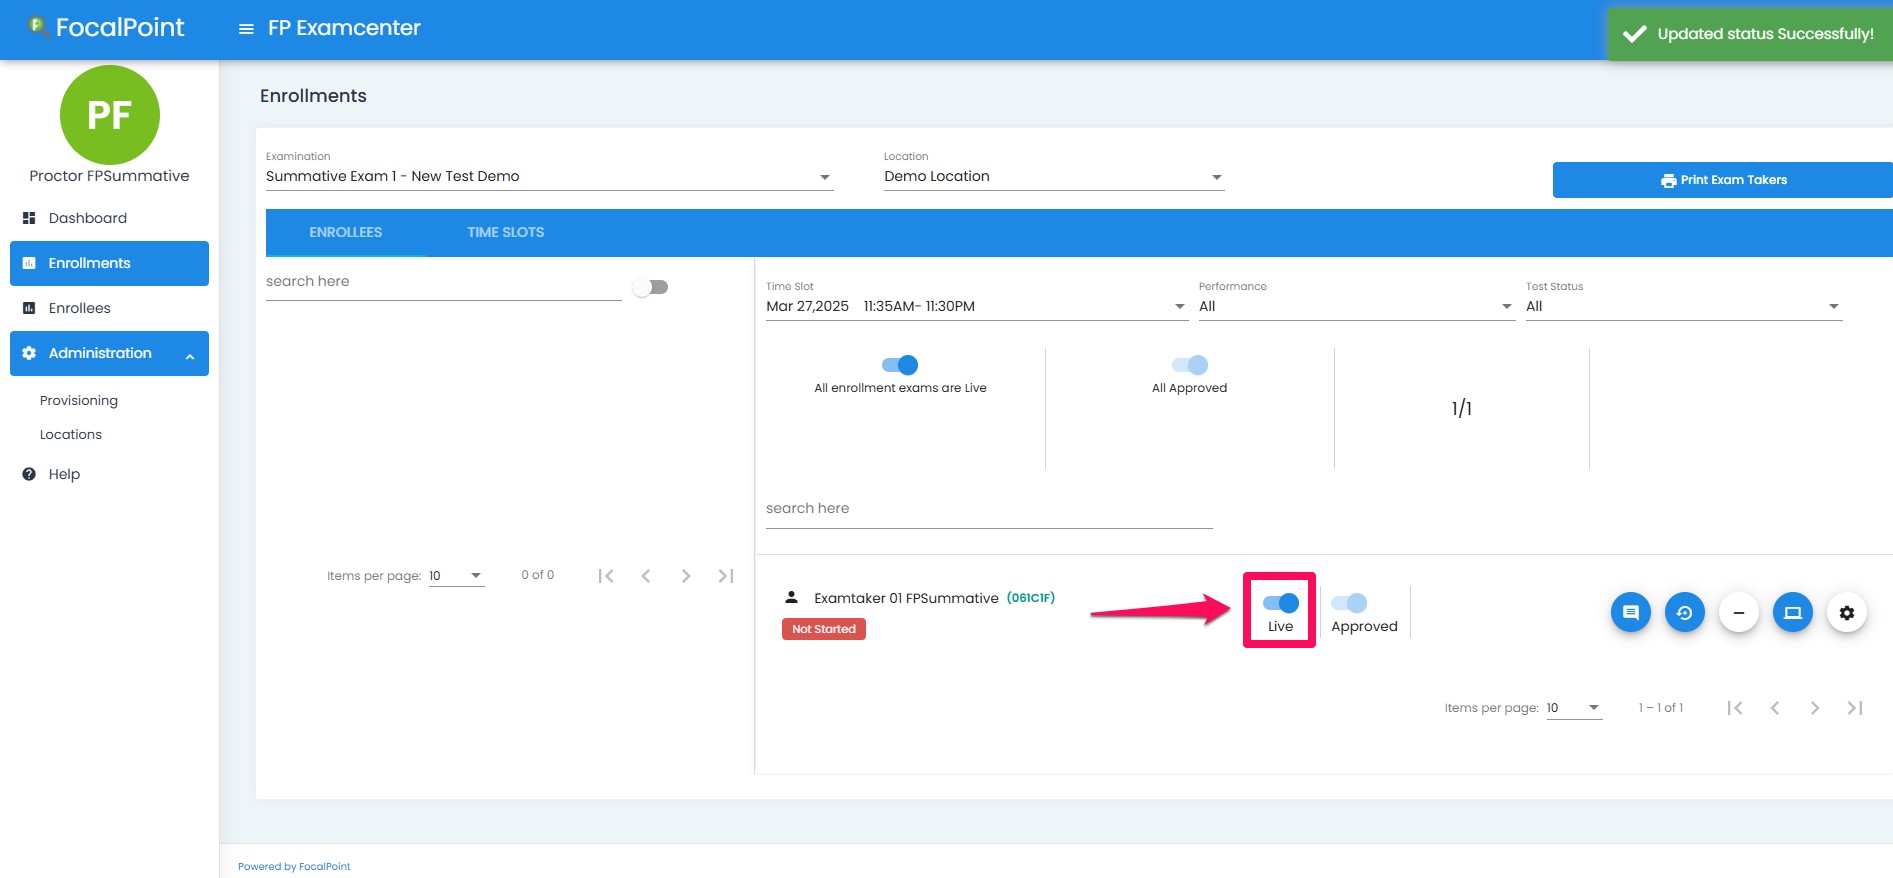Click the Help question mark icon
The height and width of the screenshot is (878, 1893).
tap(29, 474)
